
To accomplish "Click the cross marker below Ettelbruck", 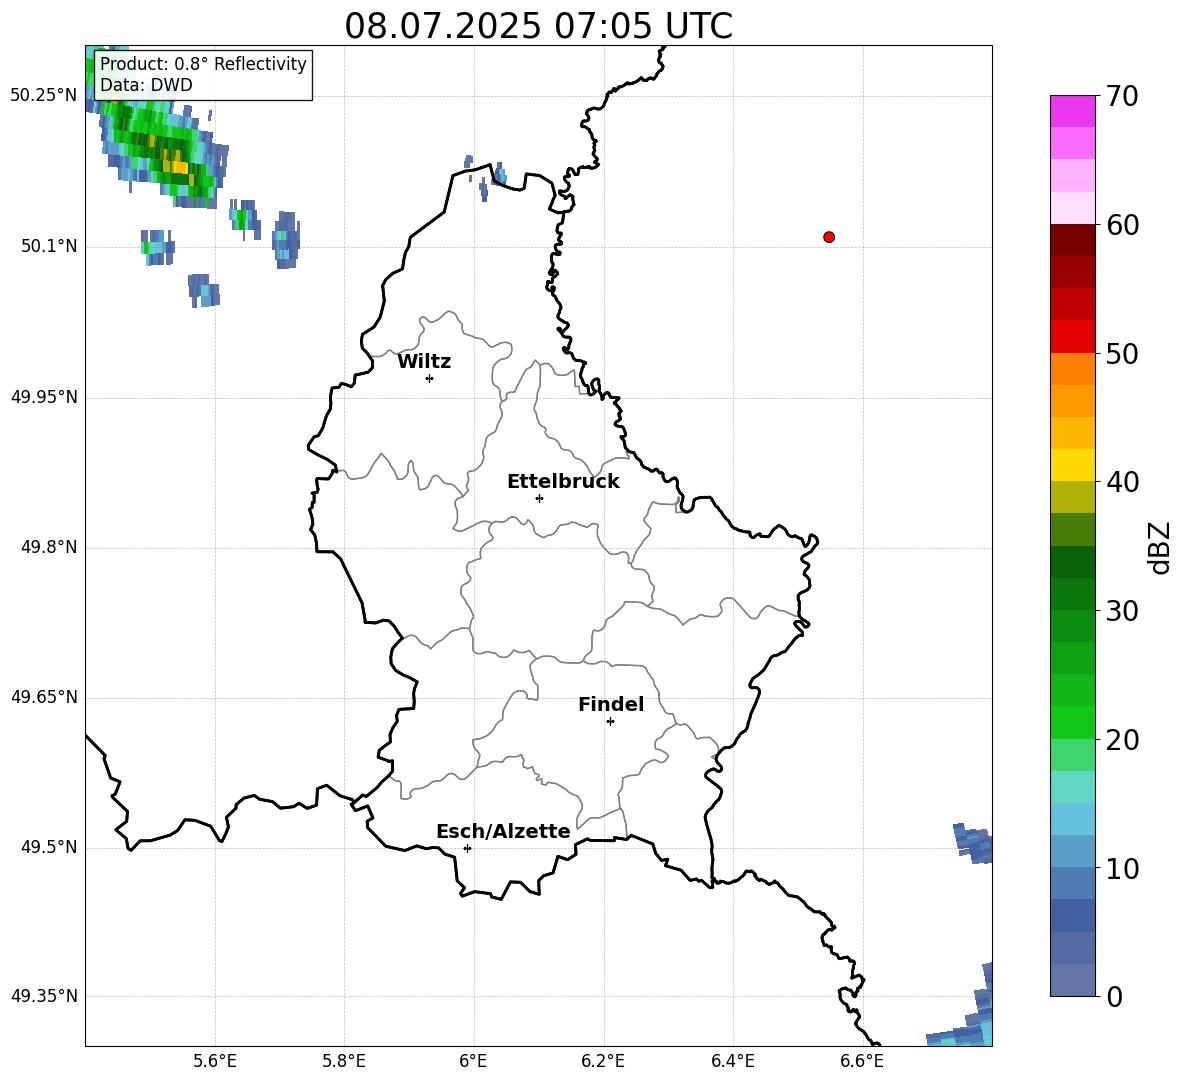I will click(539, 498).
